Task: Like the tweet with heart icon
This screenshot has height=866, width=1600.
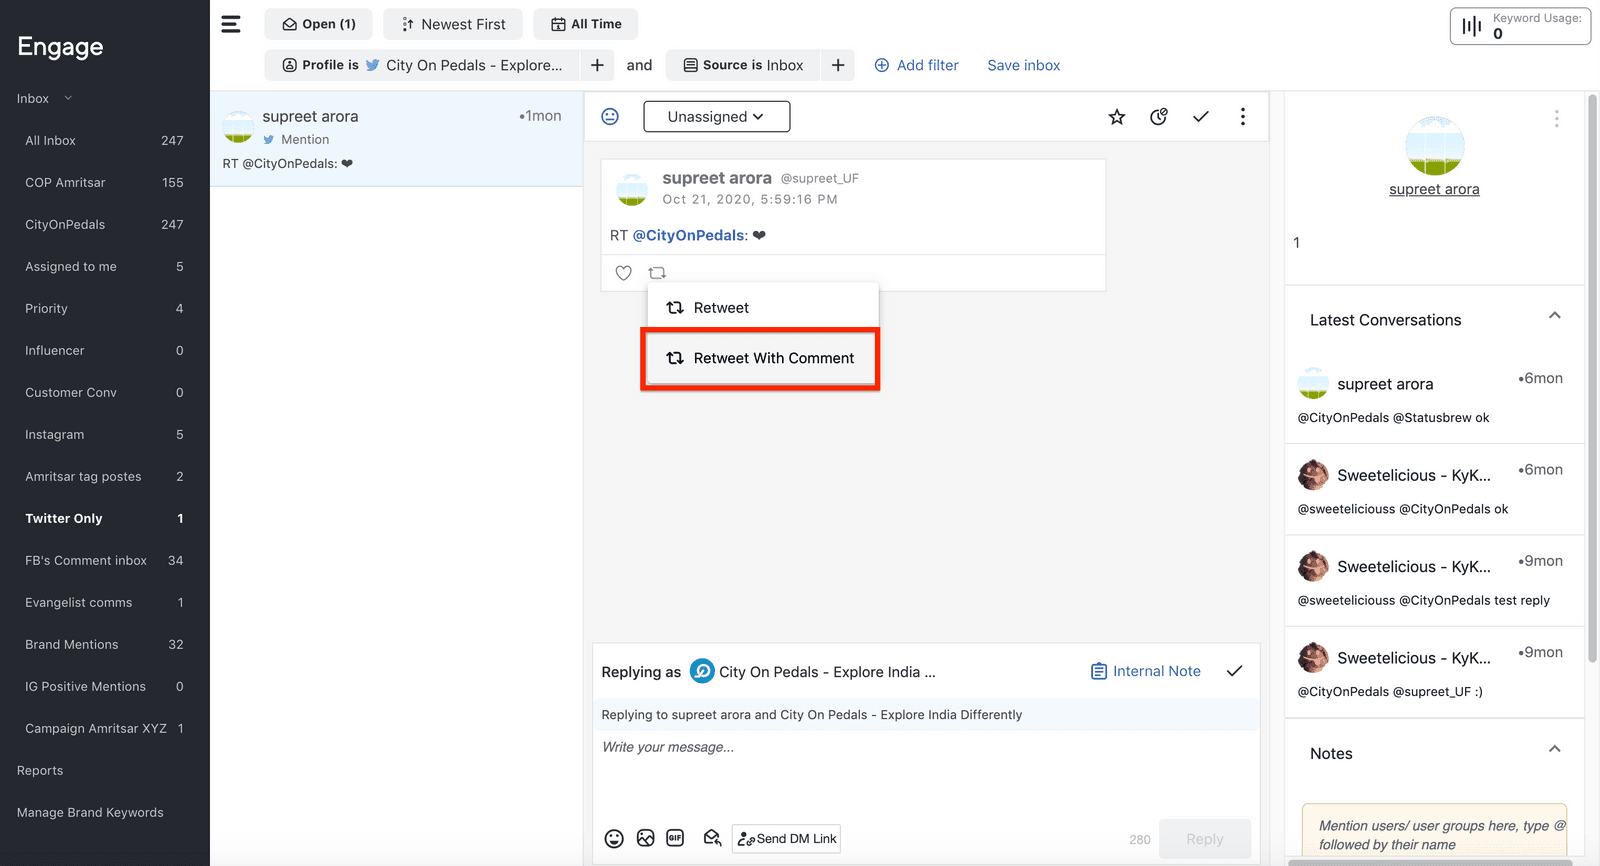Action: click(x=623, y=273)
